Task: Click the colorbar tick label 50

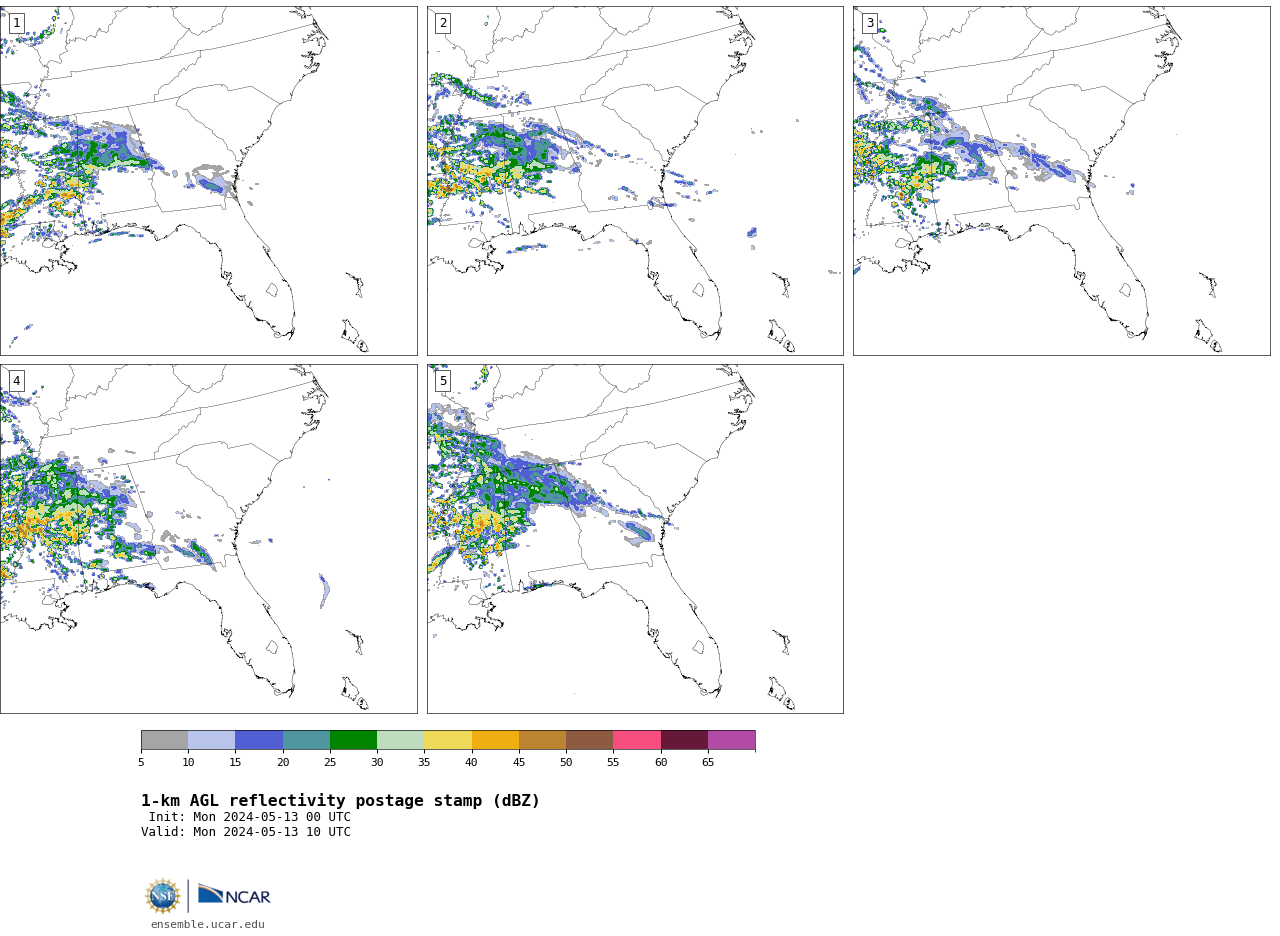Action: tap(566, 762)
